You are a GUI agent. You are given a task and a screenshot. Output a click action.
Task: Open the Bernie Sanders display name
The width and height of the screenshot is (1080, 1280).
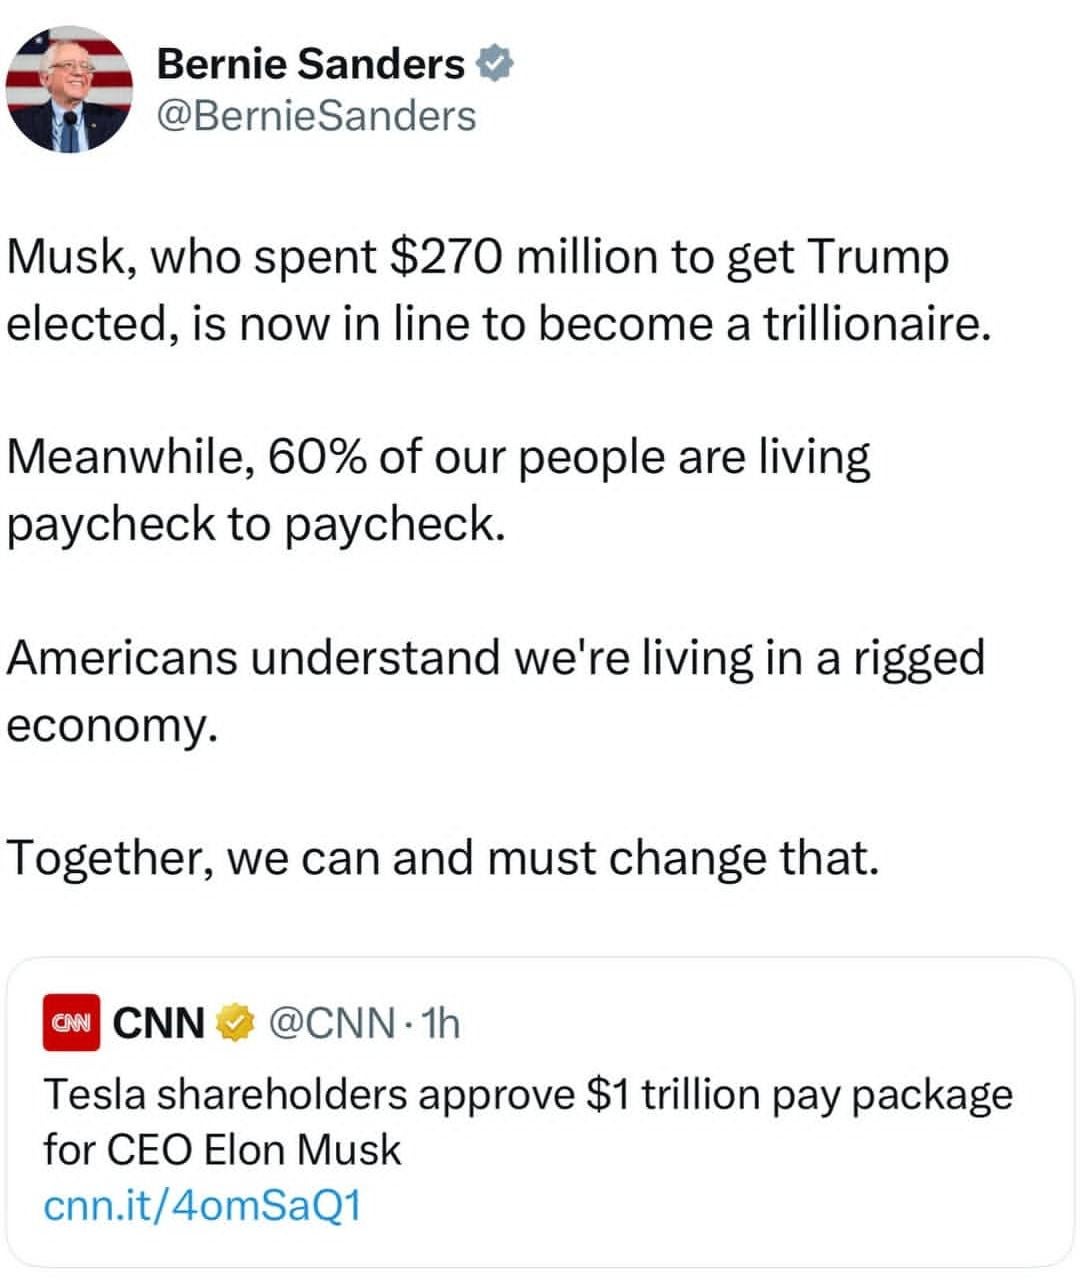[310, 65]
